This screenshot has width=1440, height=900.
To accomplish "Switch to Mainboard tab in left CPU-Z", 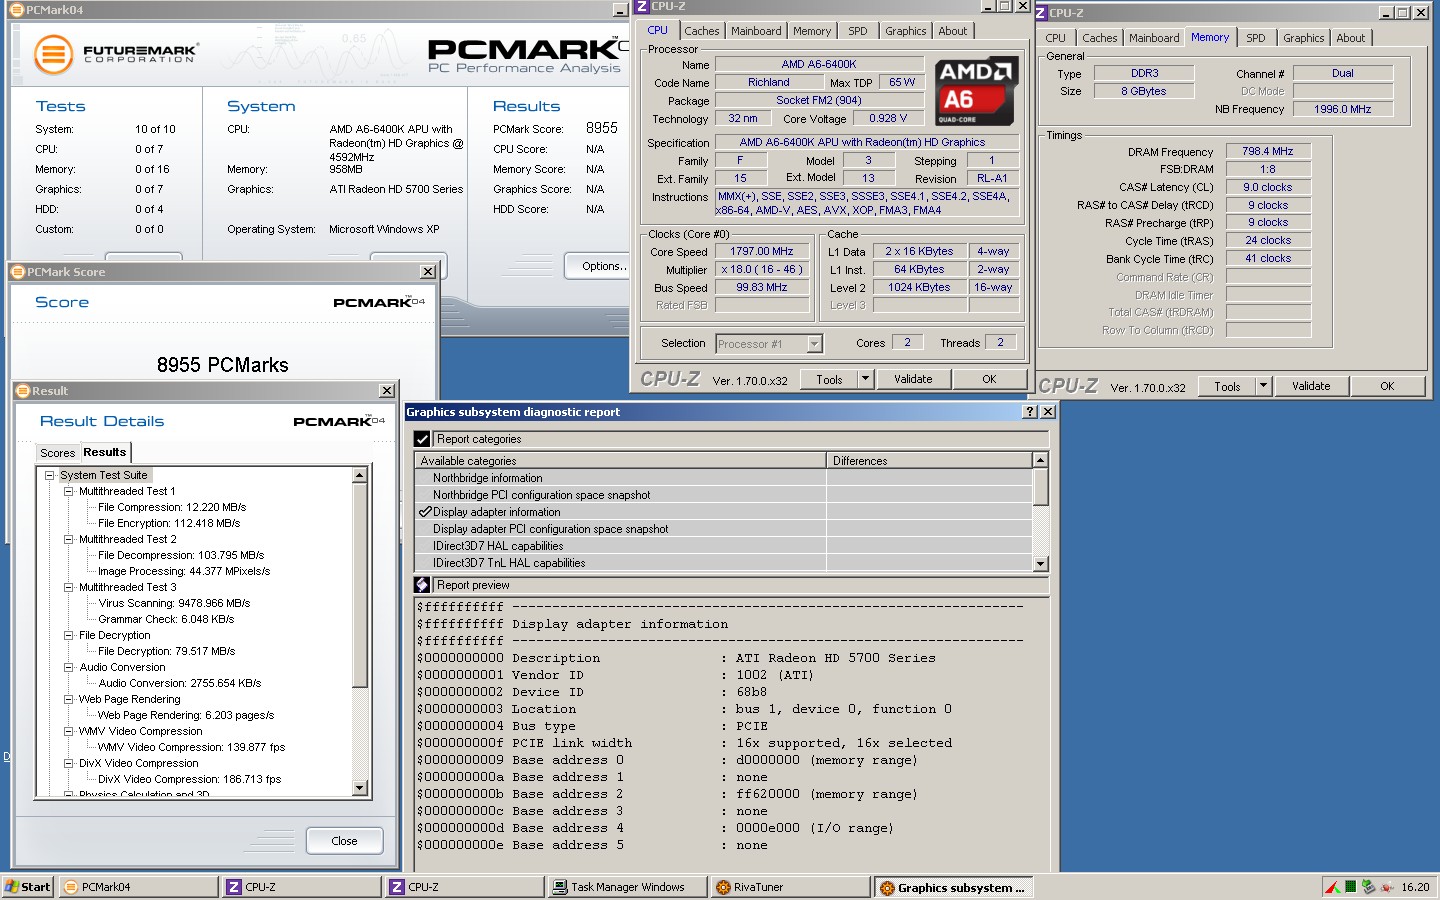I will [x=756, y=31].
